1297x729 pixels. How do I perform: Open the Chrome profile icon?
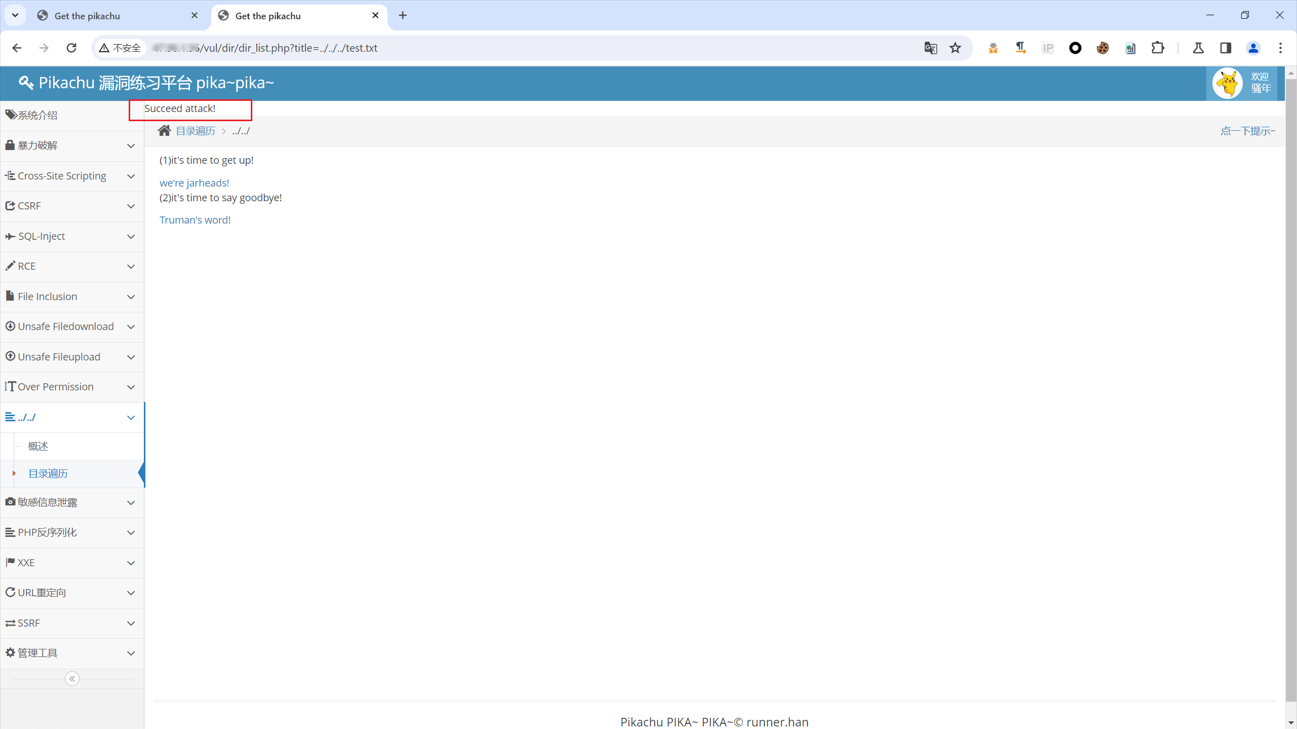(x=1253, y=48)
